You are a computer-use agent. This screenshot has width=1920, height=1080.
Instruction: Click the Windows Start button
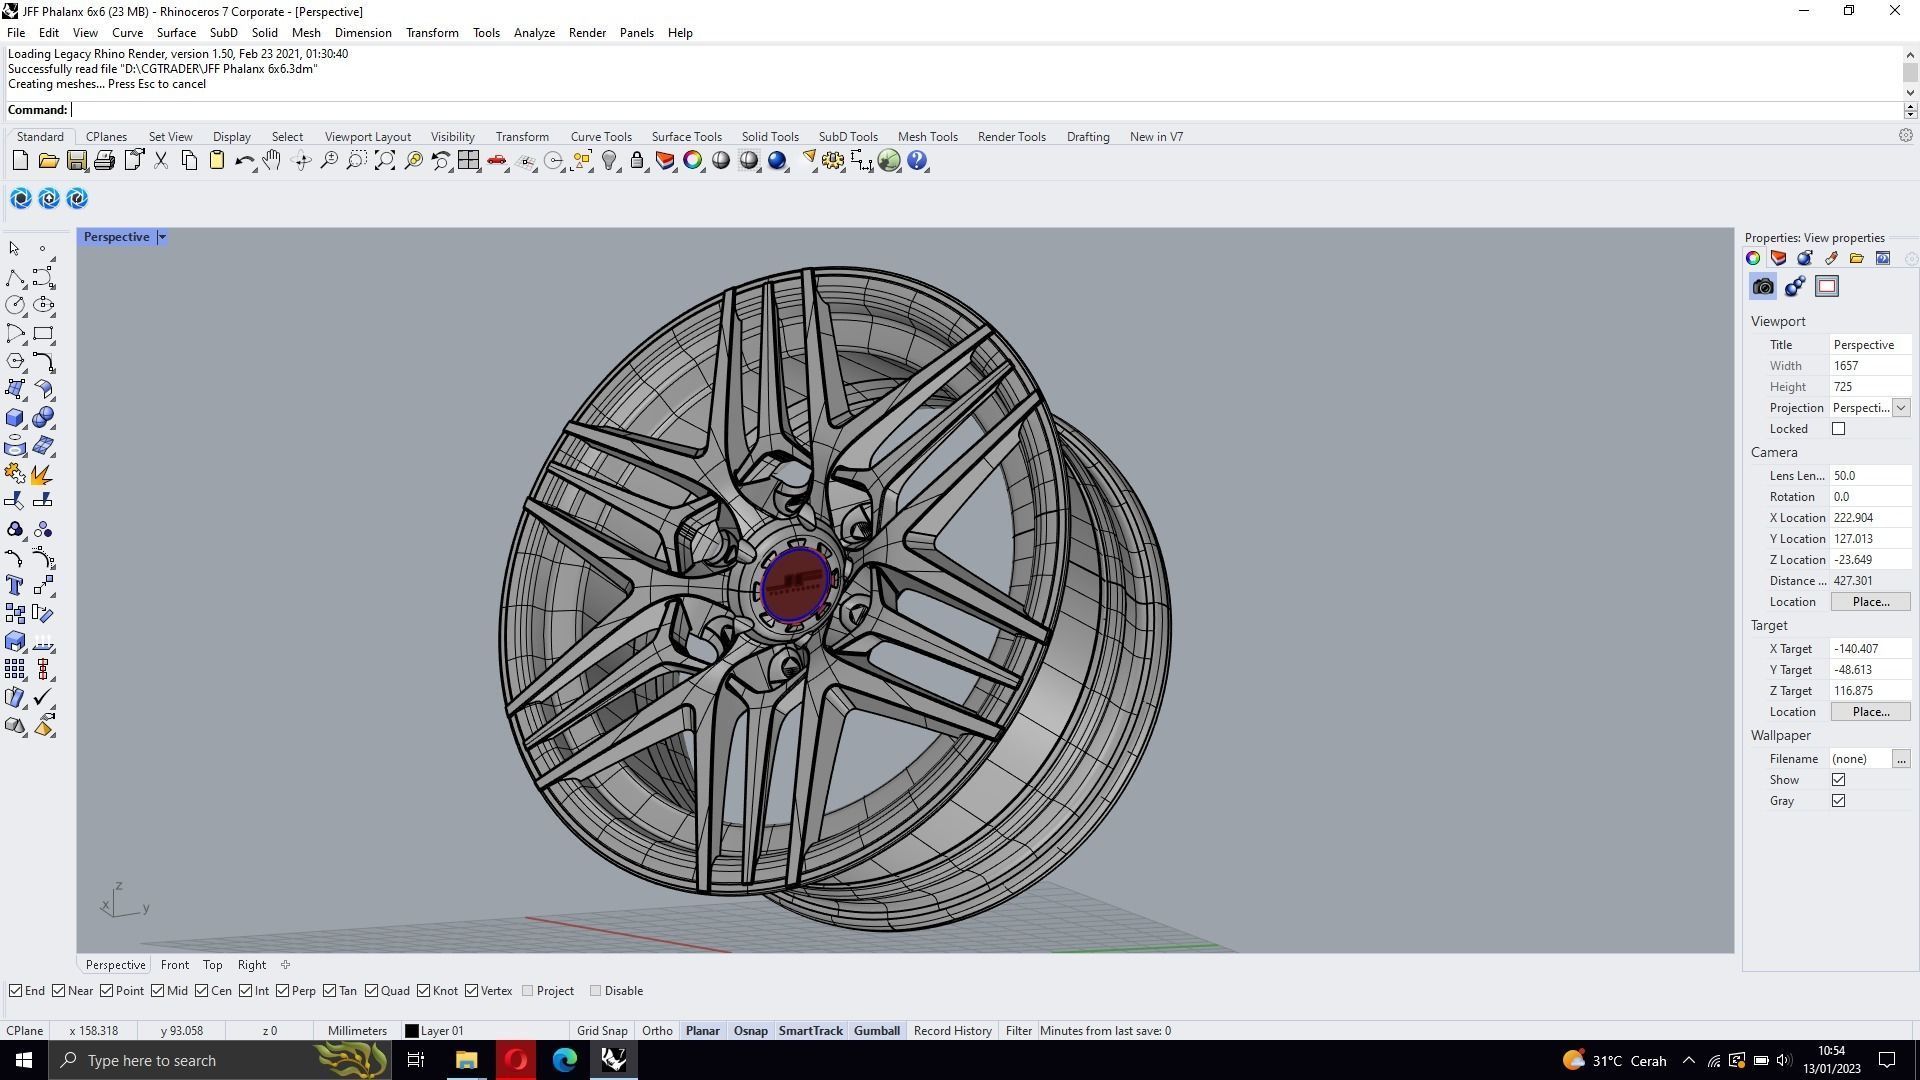pyautogui.click(x=24, y=1060)
